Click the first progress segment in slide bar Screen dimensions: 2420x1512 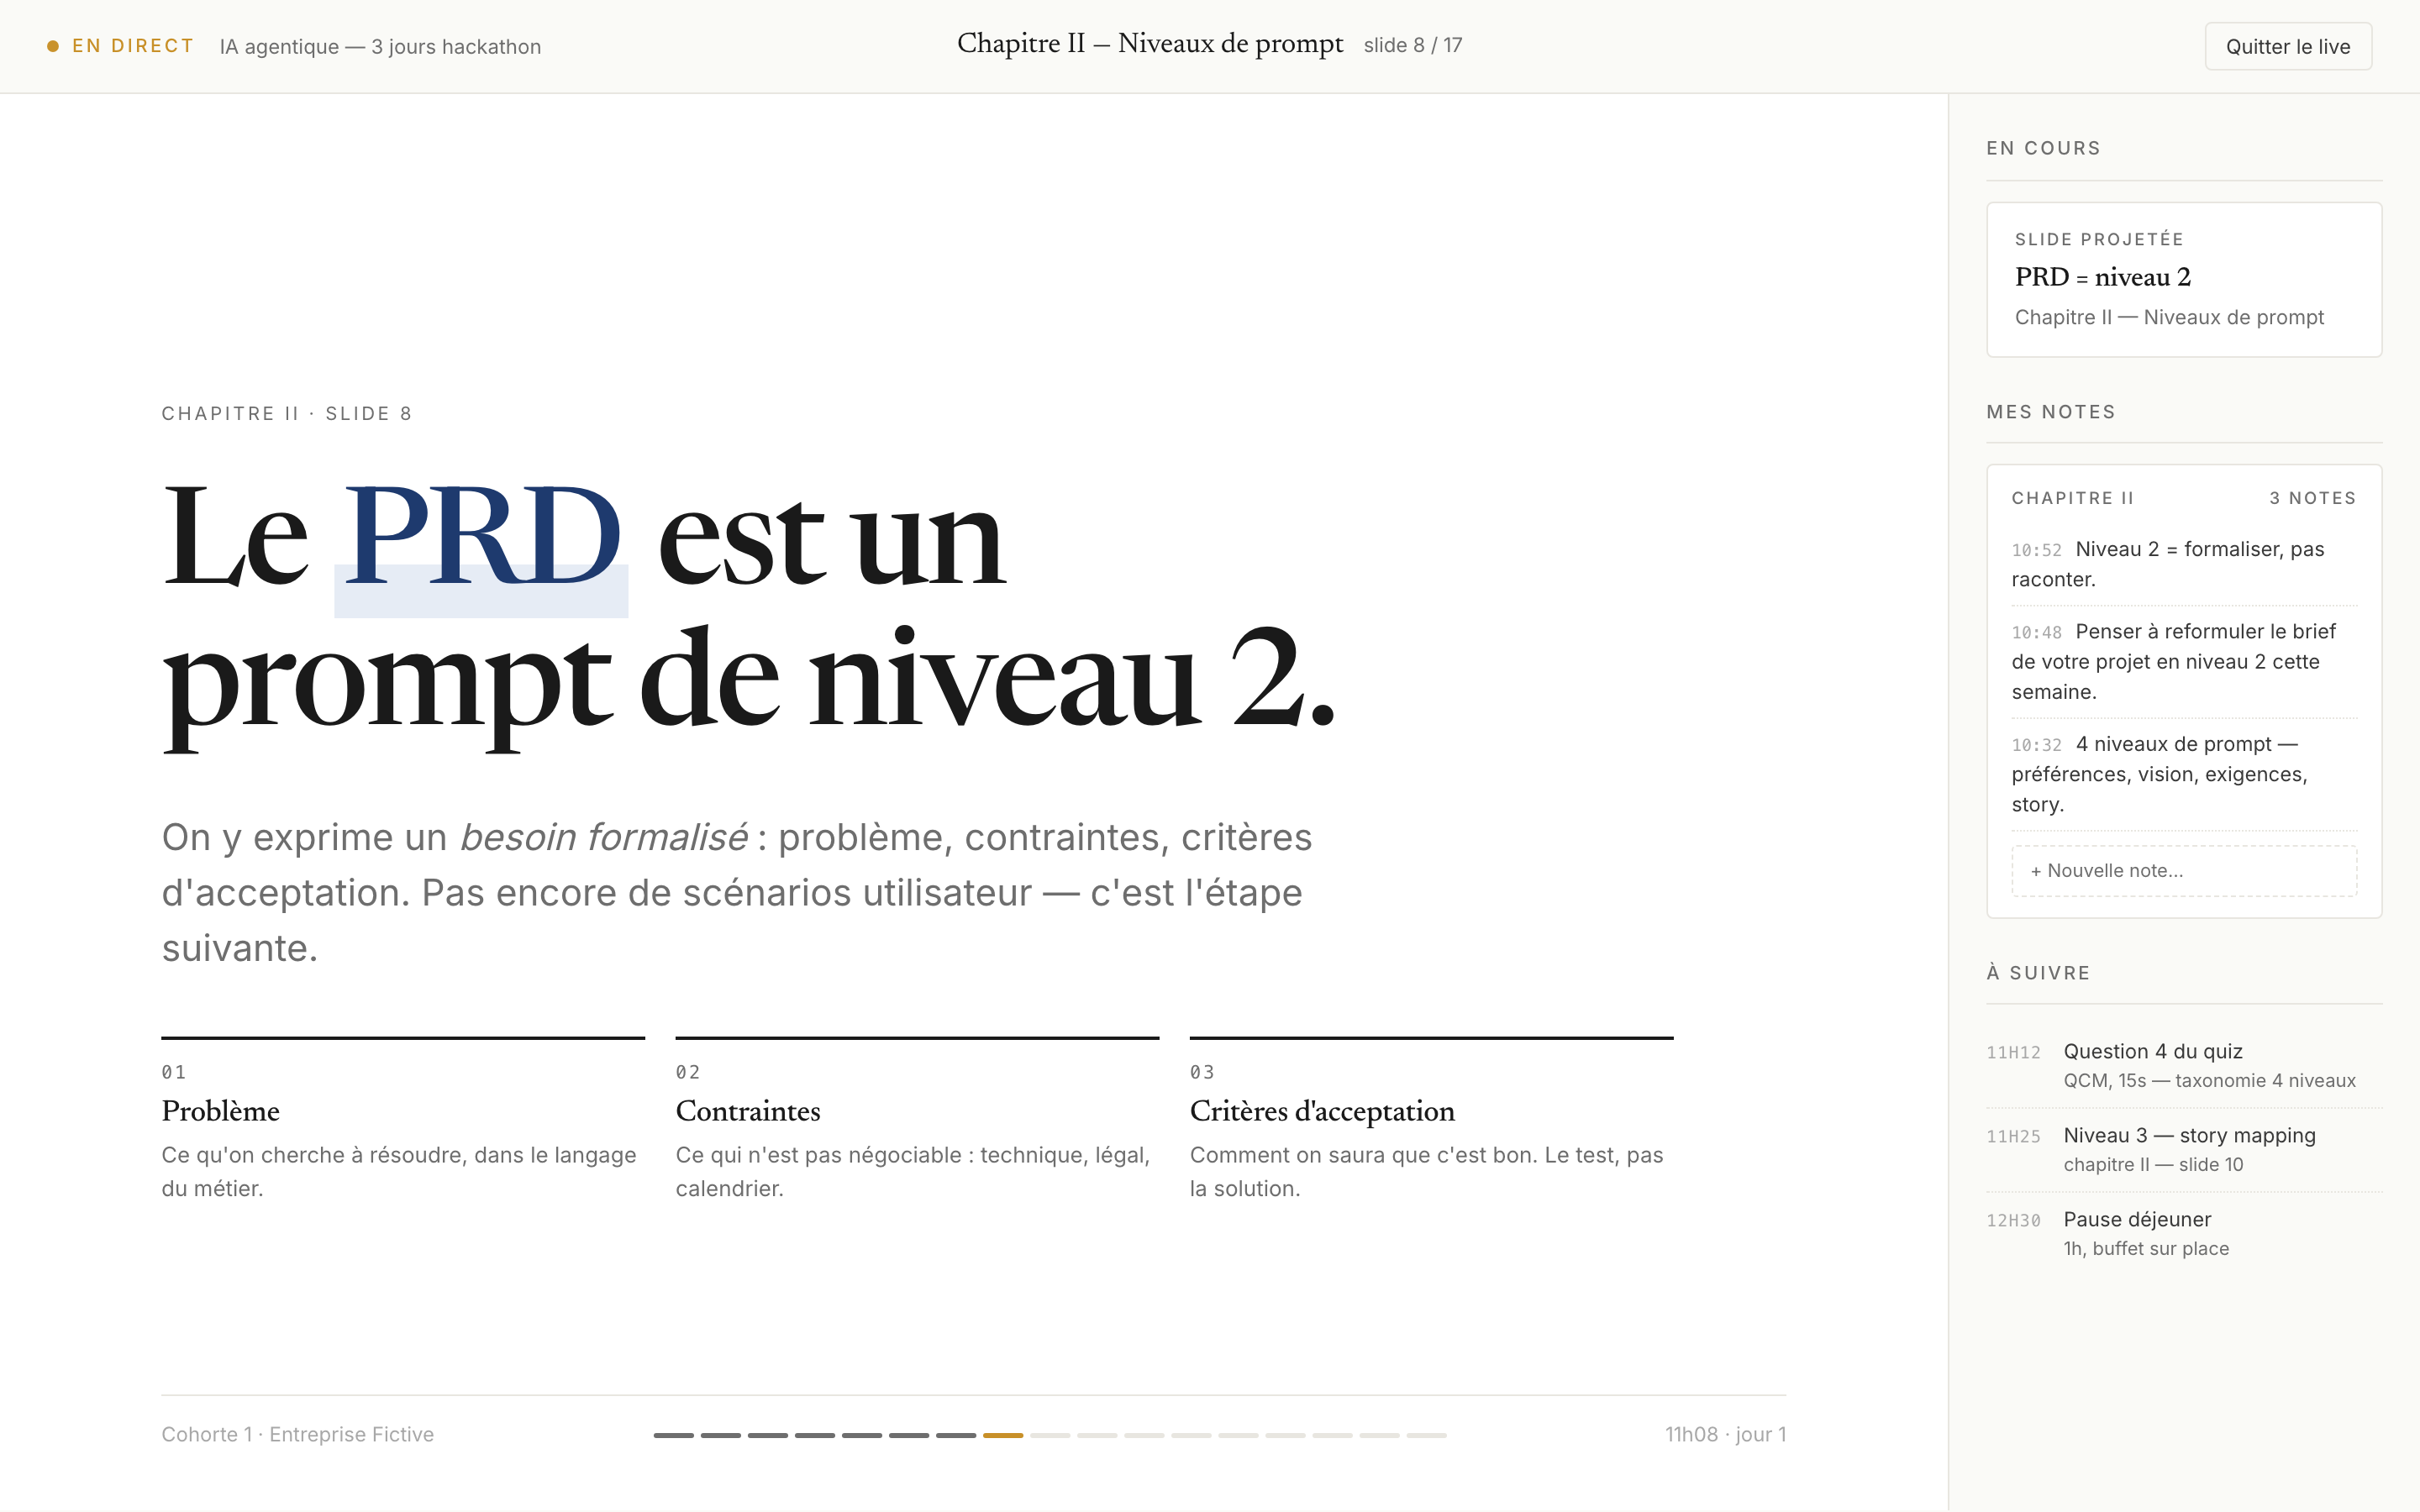(x=673, y=1435)
